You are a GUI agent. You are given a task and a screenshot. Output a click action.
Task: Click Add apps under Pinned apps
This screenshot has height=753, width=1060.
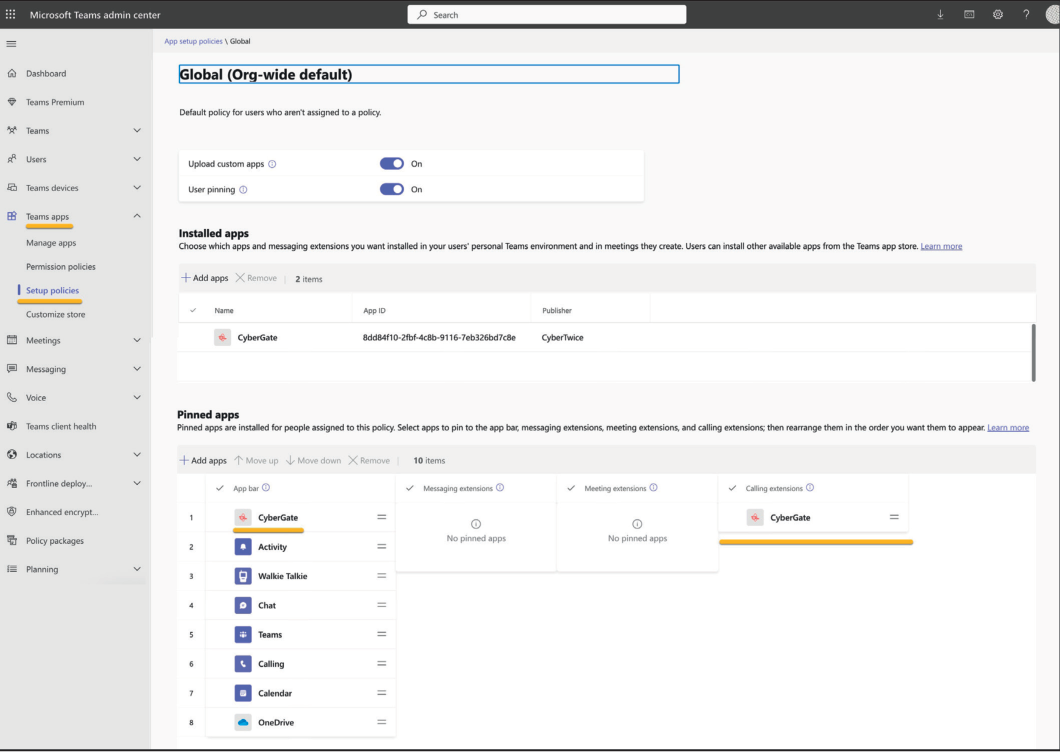tap(203, 460)
